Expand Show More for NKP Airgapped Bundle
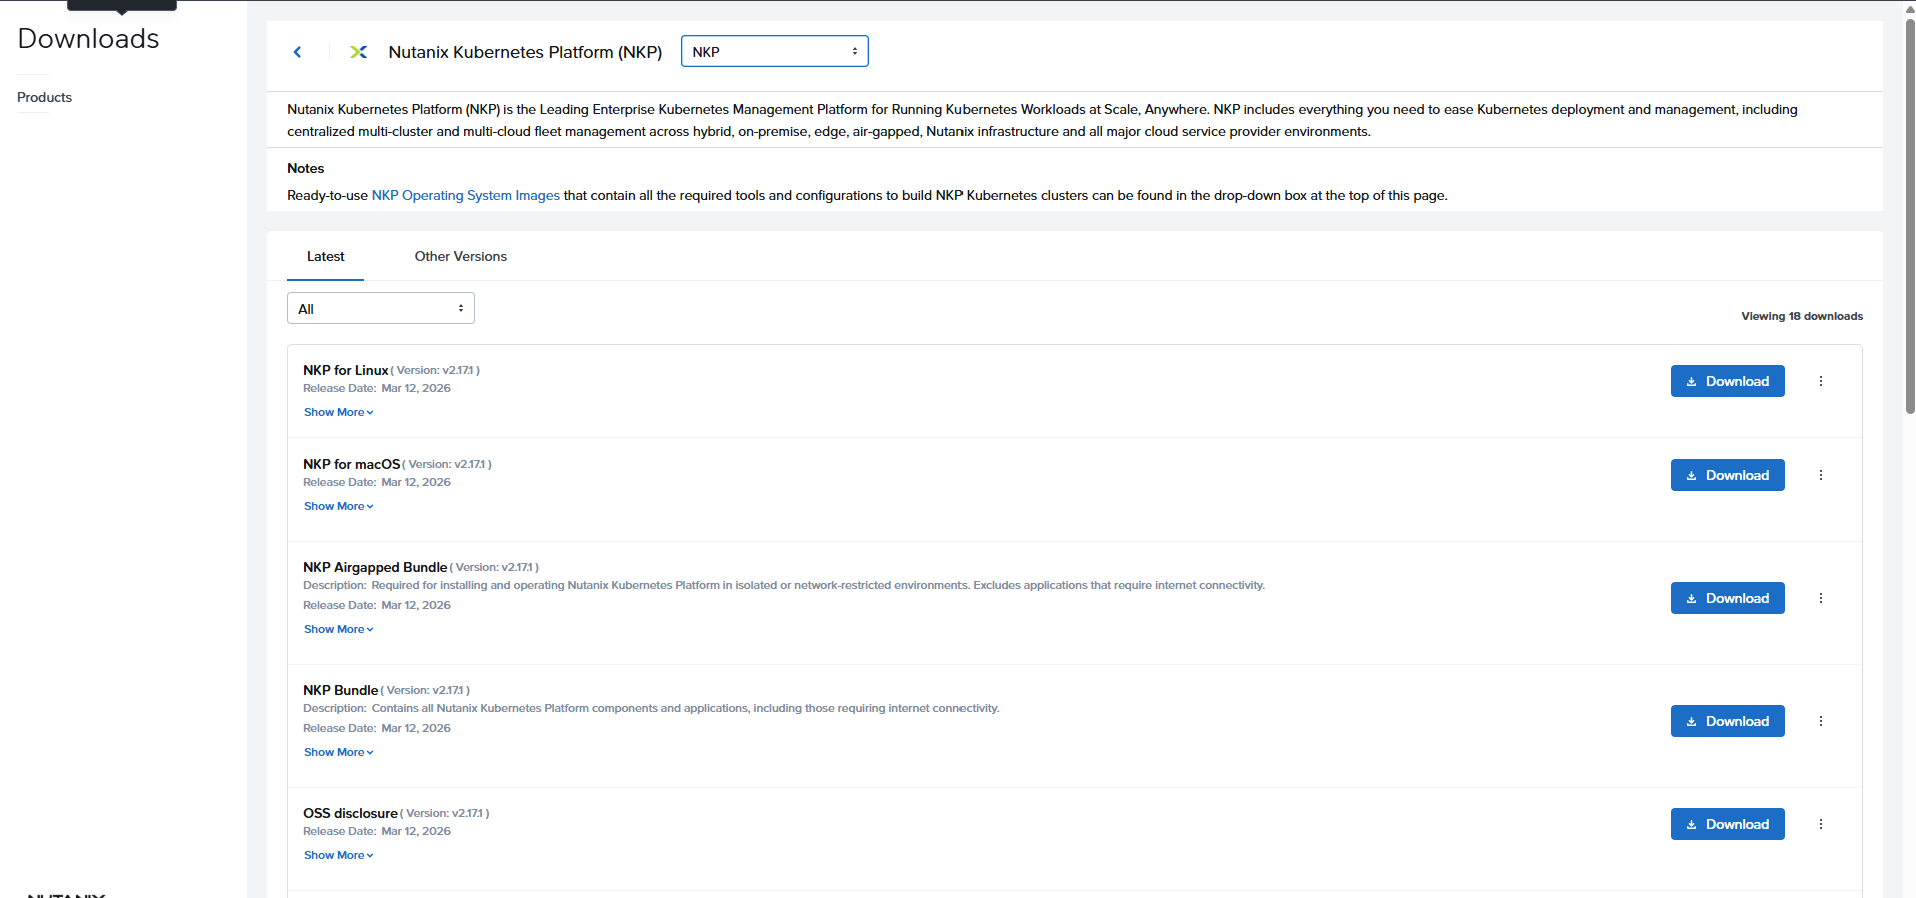This screenshot has width=1916, height=898. coord(338,629)
